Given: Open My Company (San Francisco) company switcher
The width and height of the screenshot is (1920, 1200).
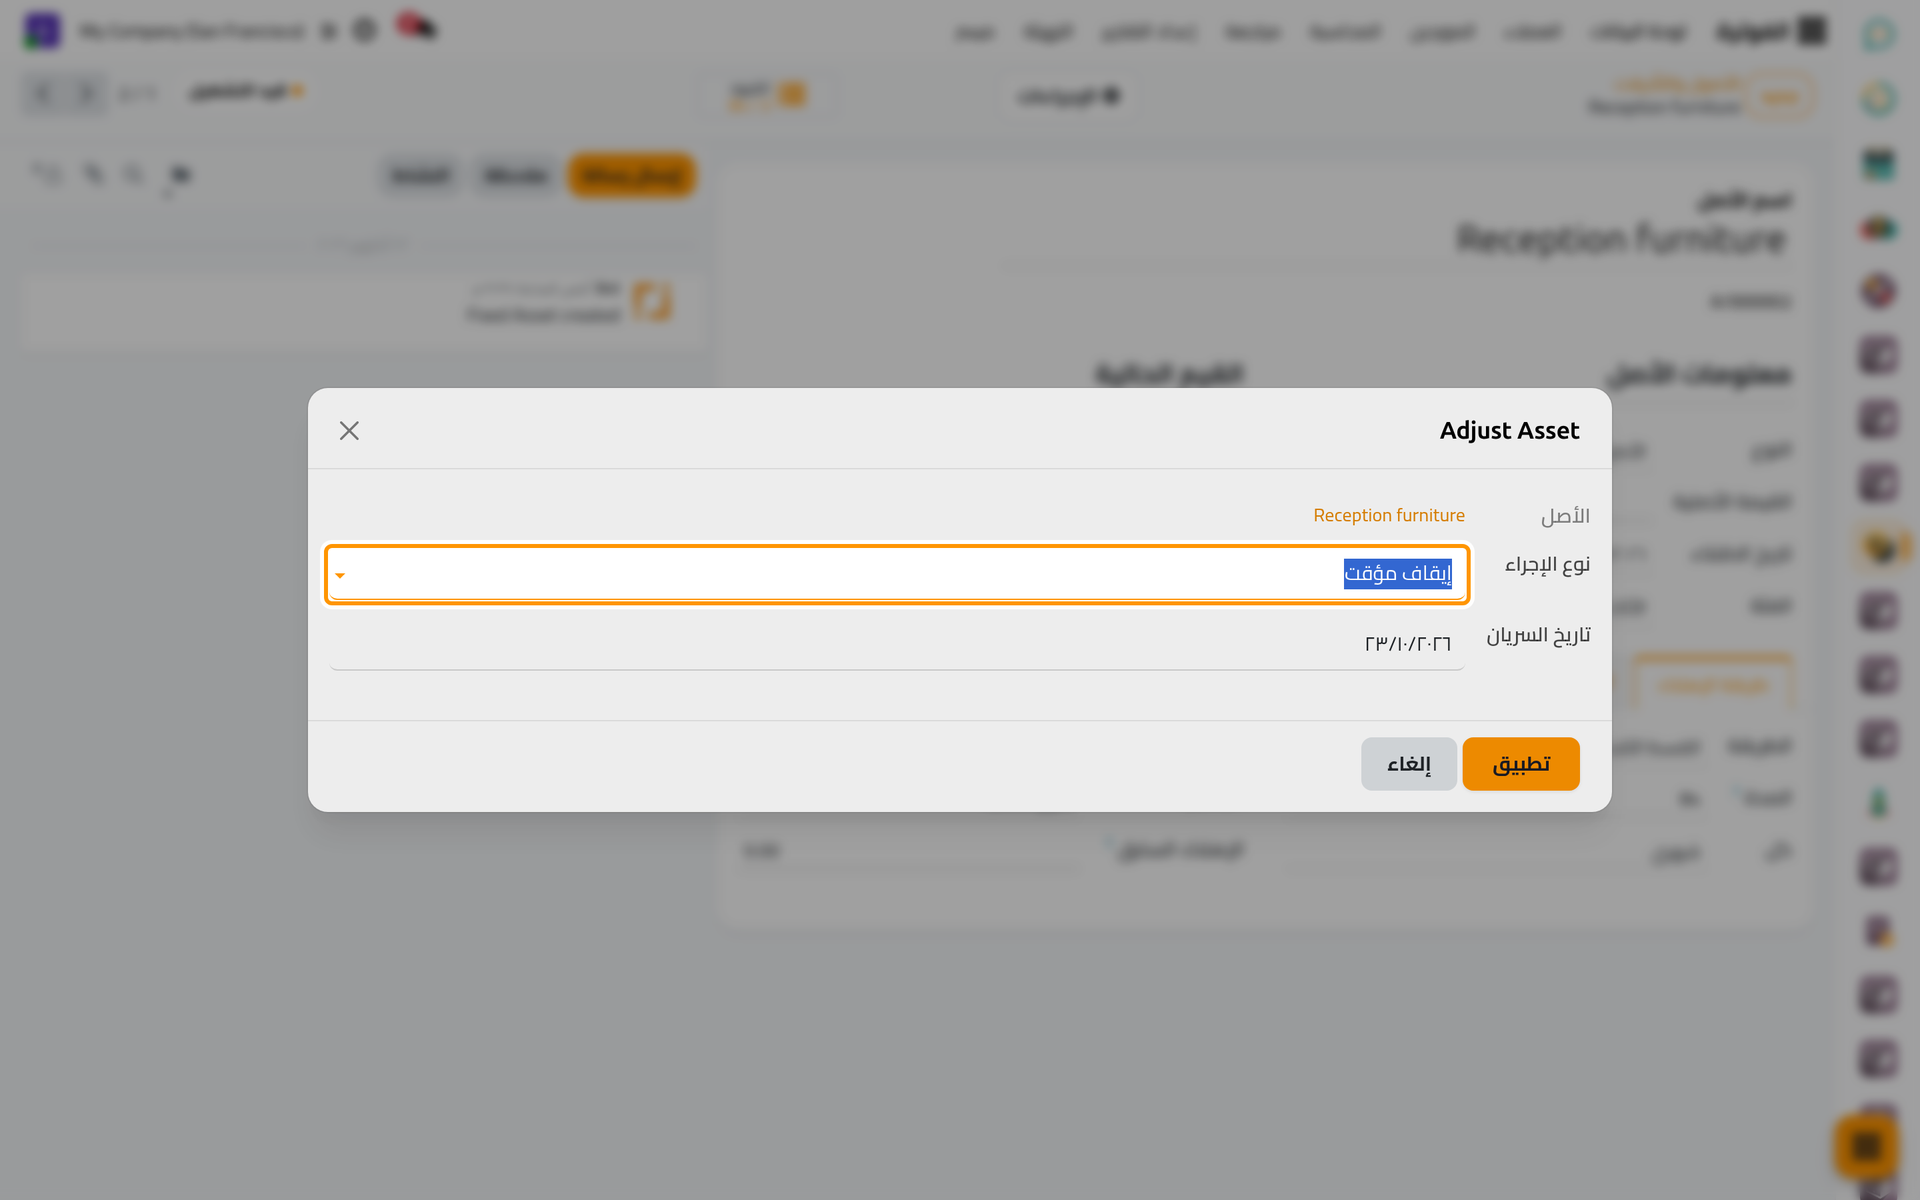Looking at the screenshot, I should coord(192,31).
